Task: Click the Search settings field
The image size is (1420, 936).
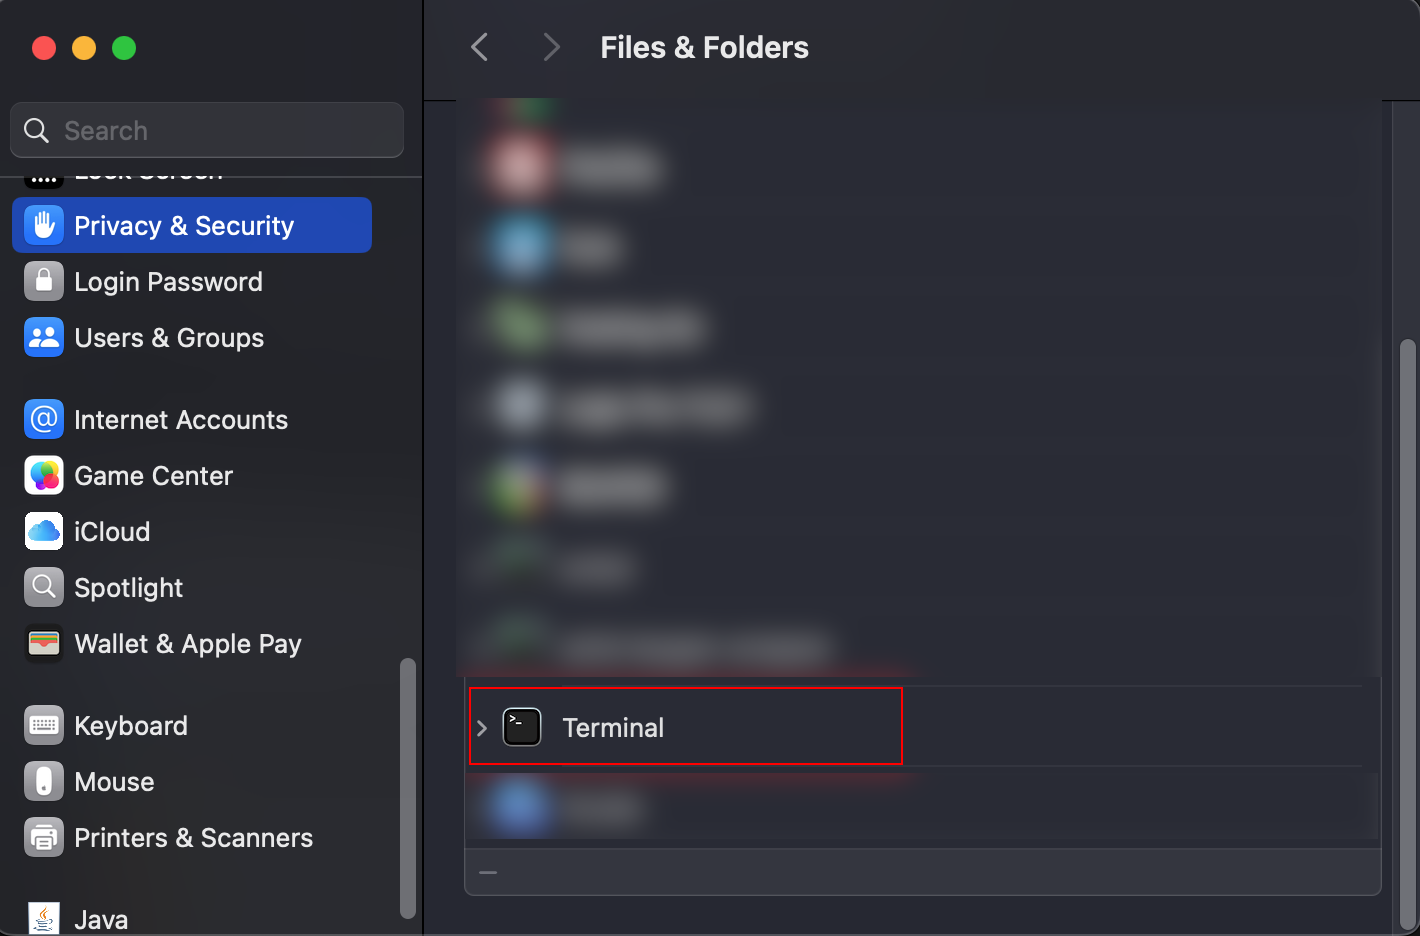Action: (x=207, y=130)
